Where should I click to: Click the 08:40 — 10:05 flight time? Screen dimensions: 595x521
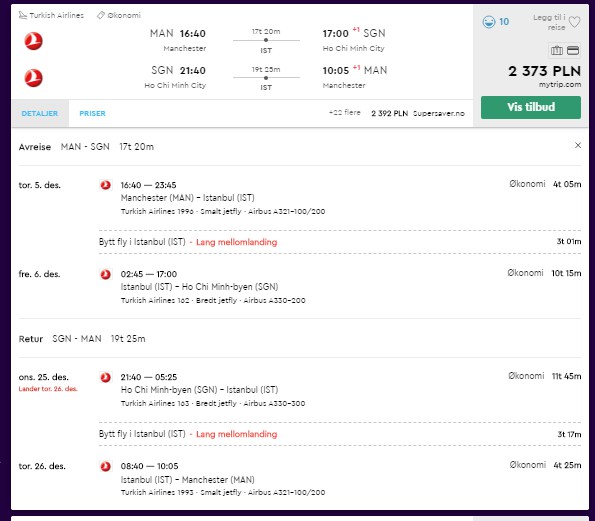[150, 466]
